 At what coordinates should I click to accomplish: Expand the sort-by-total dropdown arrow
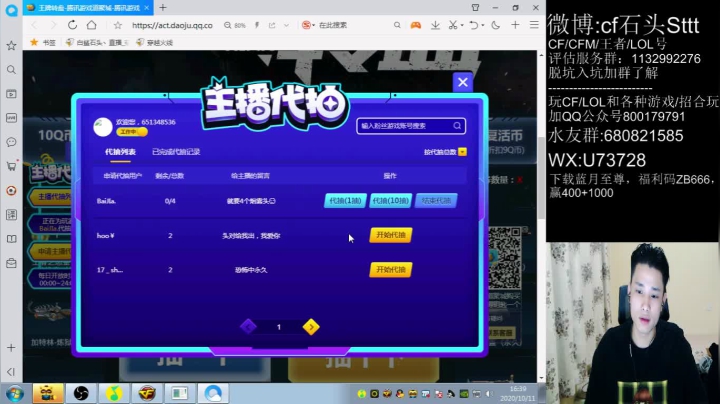coord(462,152)
